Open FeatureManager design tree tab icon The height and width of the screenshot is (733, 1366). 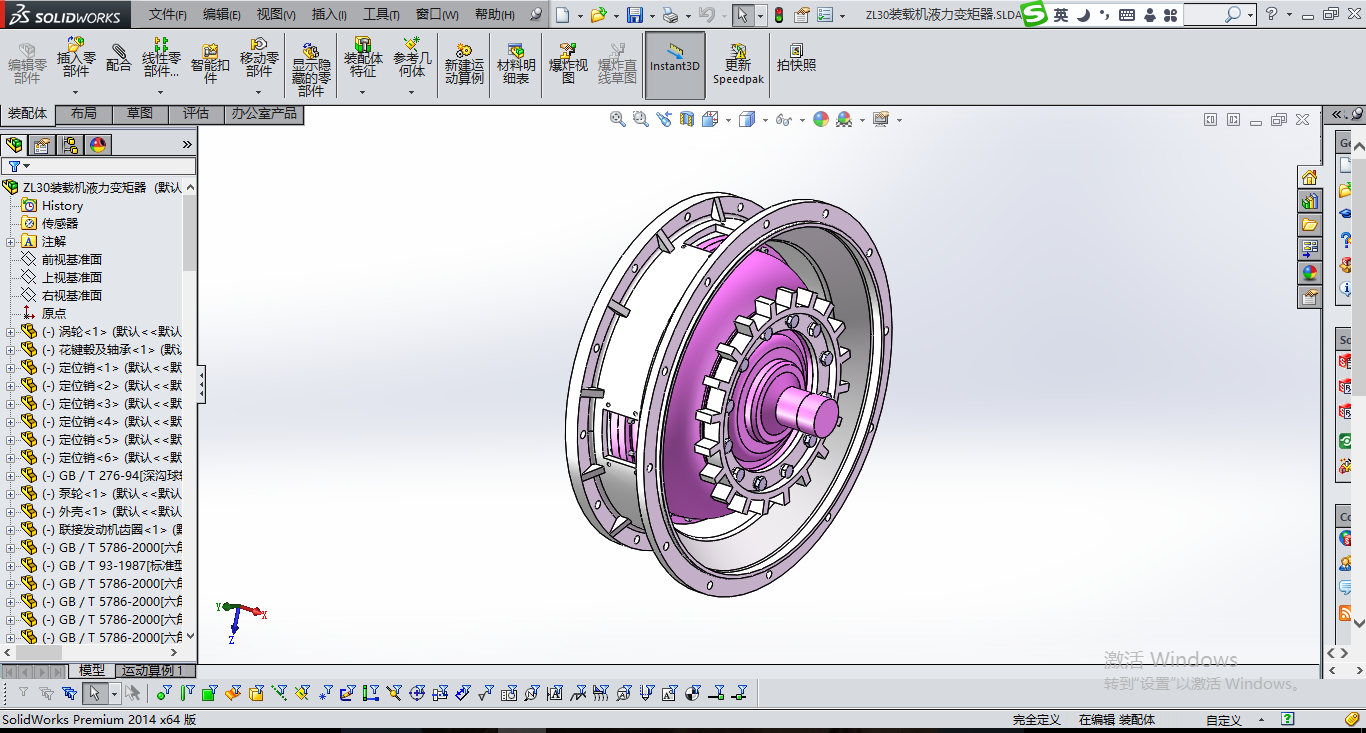pyautogui.click(x=14, y=145)
